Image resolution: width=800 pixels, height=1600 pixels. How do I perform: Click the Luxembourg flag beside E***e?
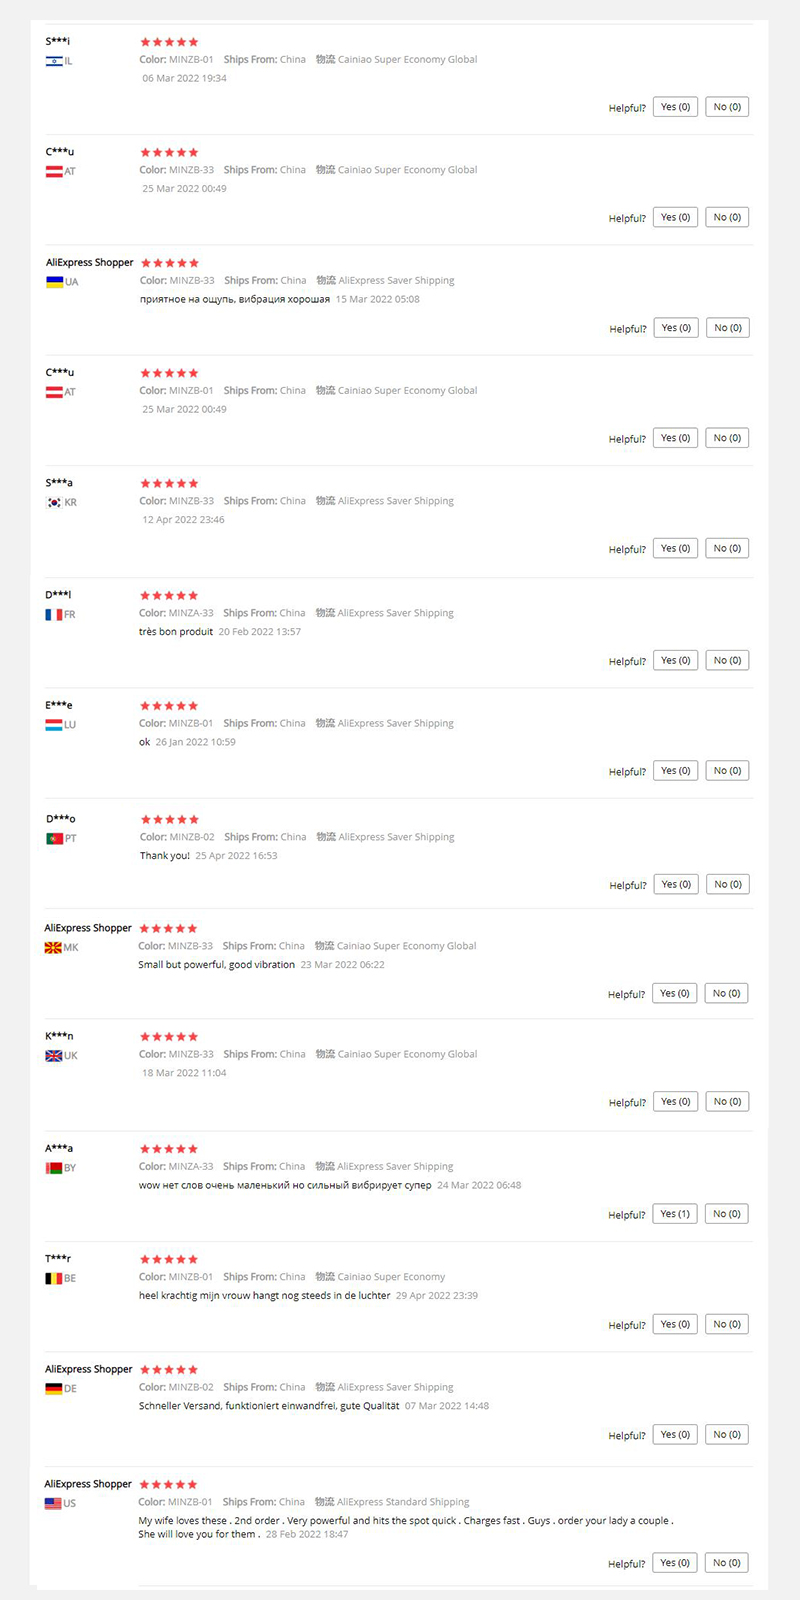pos(54,724)
